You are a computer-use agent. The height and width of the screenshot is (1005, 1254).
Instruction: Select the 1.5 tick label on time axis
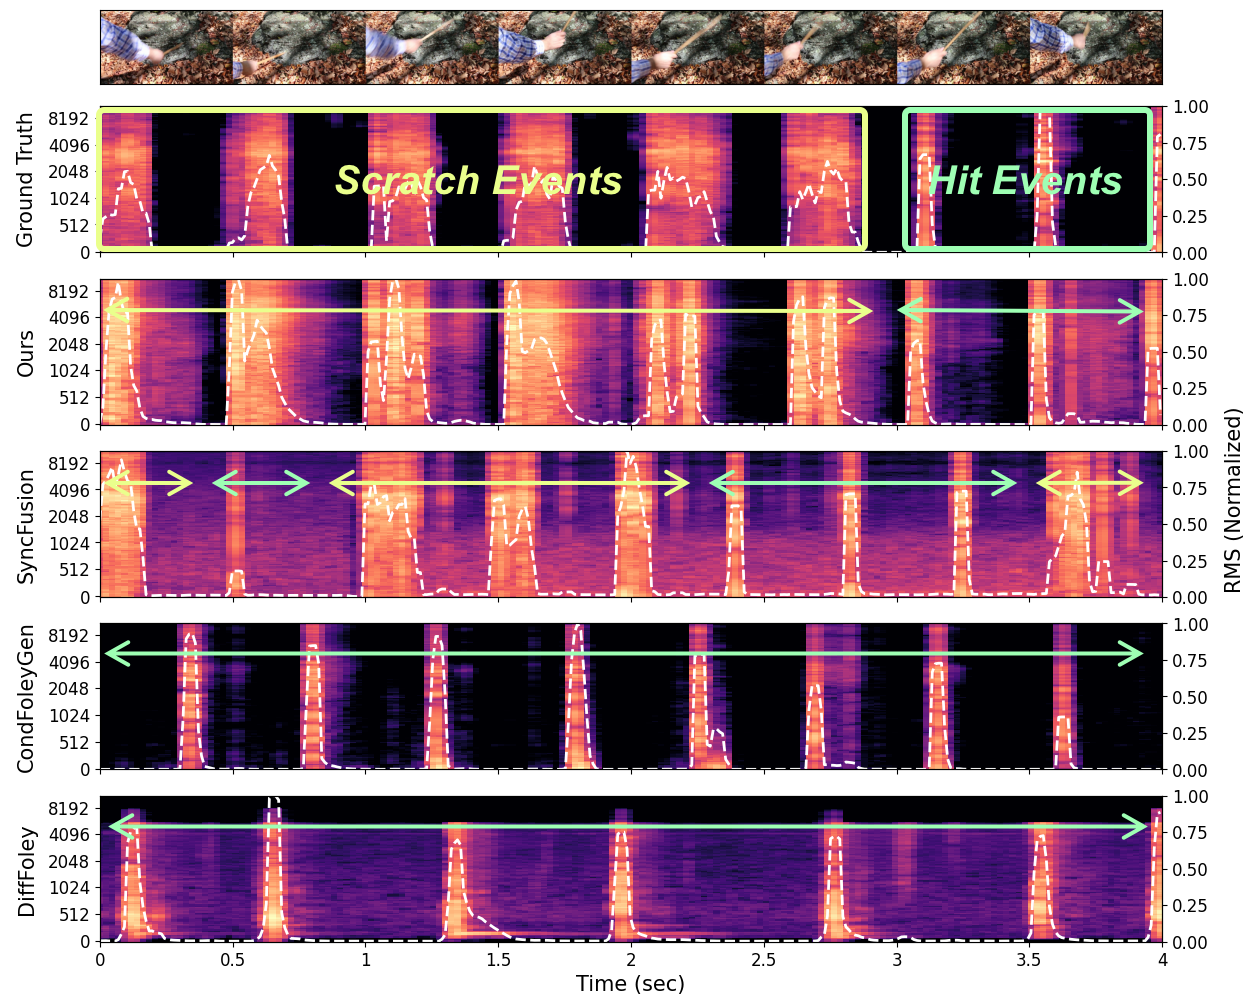[x=498, y=960]
